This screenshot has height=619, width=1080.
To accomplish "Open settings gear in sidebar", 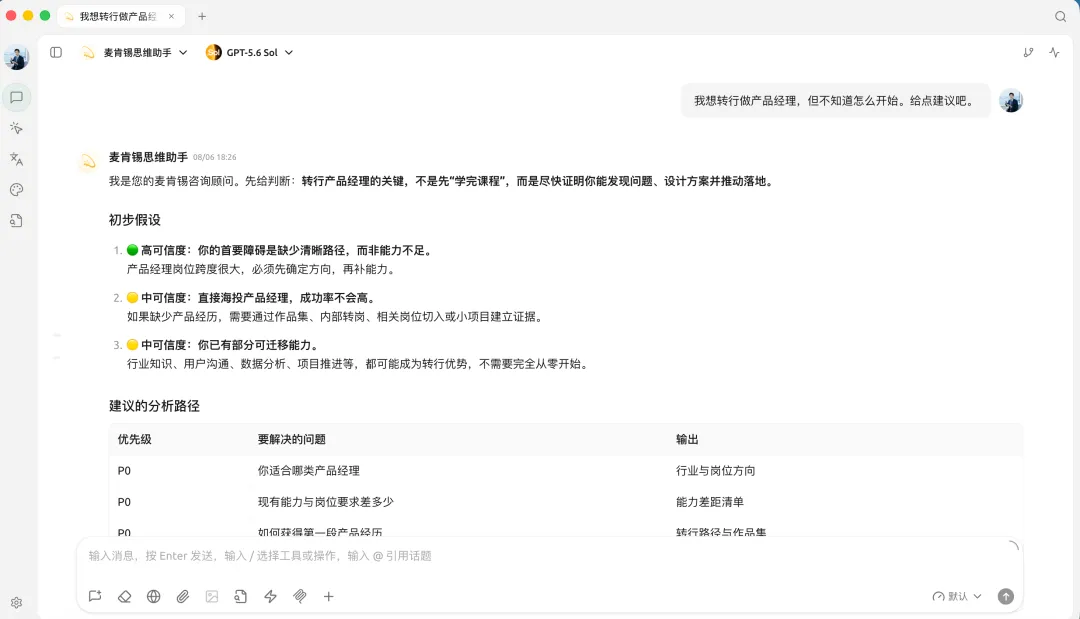I will (17, 602).
